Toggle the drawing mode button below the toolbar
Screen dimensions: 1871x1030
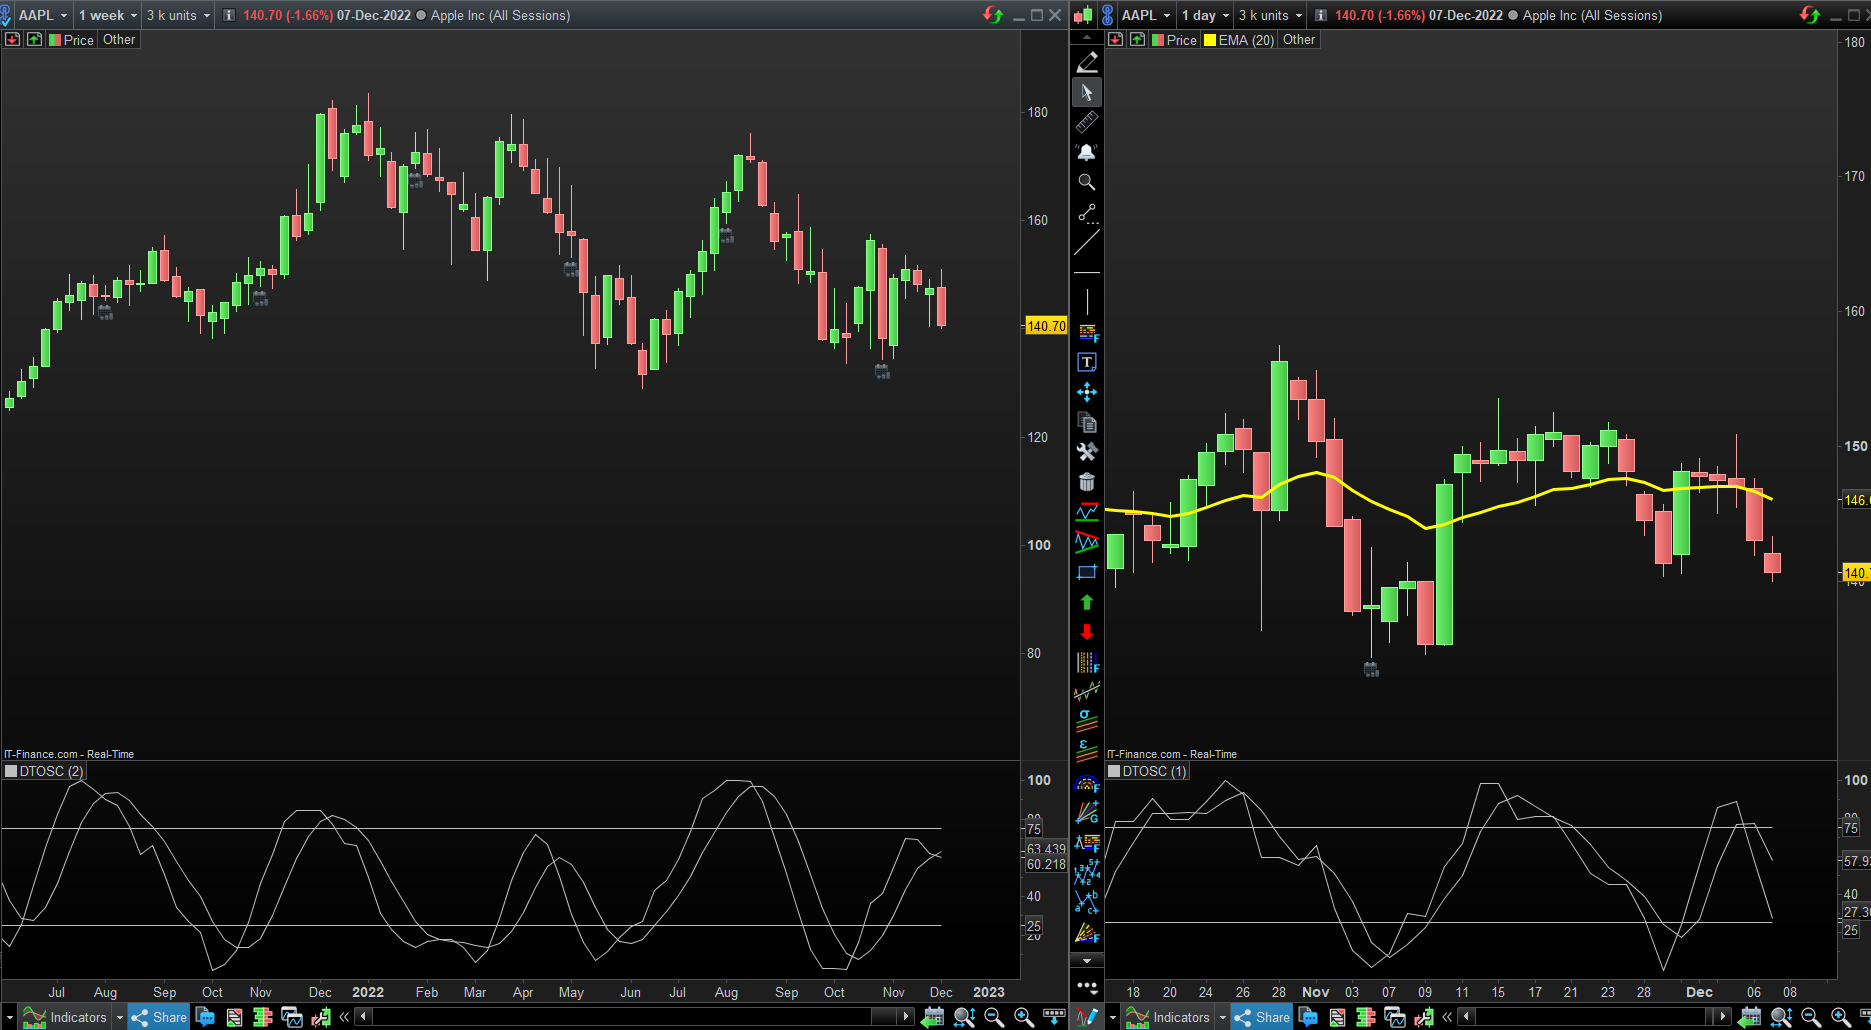point(1087,1017)
